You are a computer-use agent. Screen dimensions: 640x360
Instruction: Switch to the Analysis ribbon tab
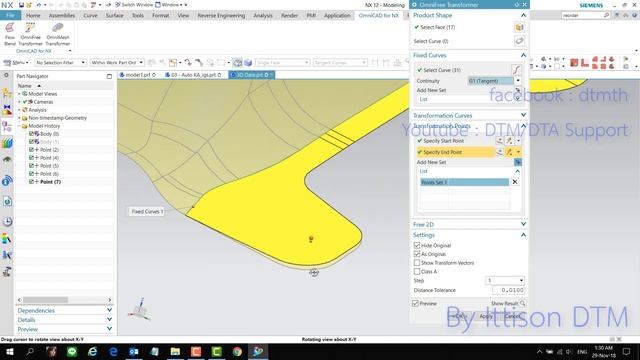pyautogui.click(x=262, y=16)
